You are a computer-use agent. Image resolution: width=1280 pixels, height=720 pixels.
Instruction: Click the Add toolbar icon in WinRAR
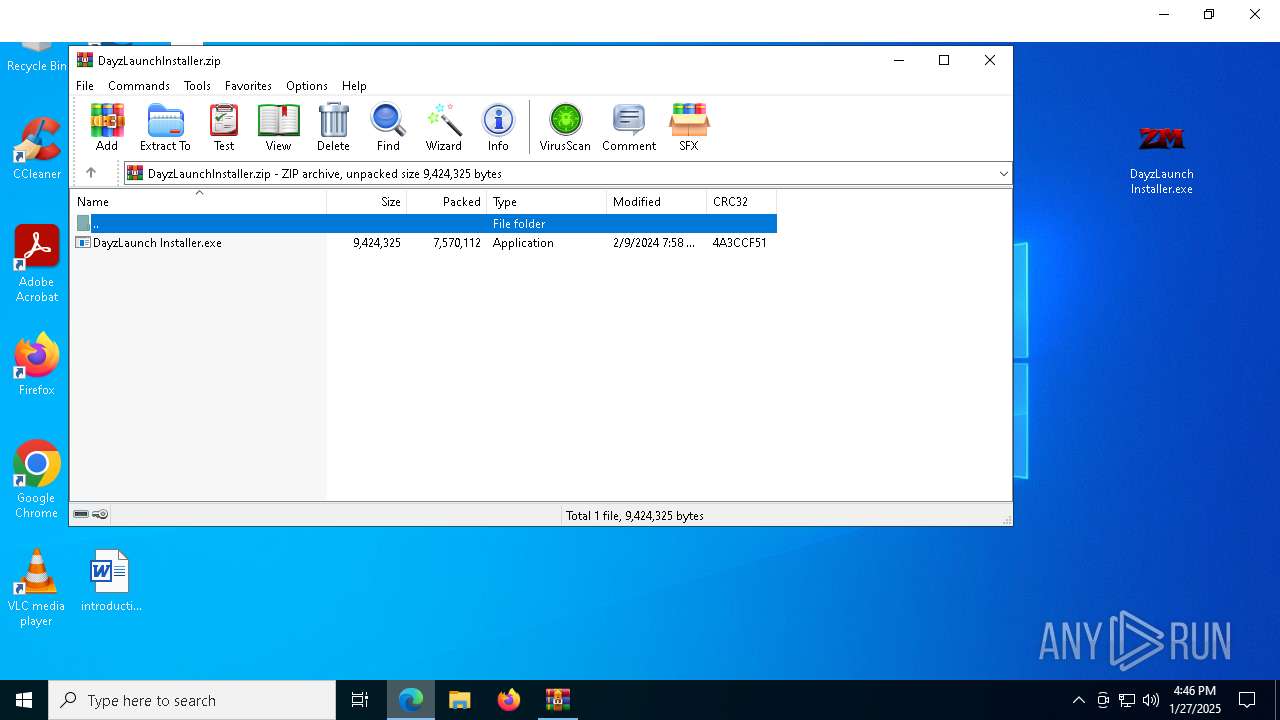pos(107,127)
